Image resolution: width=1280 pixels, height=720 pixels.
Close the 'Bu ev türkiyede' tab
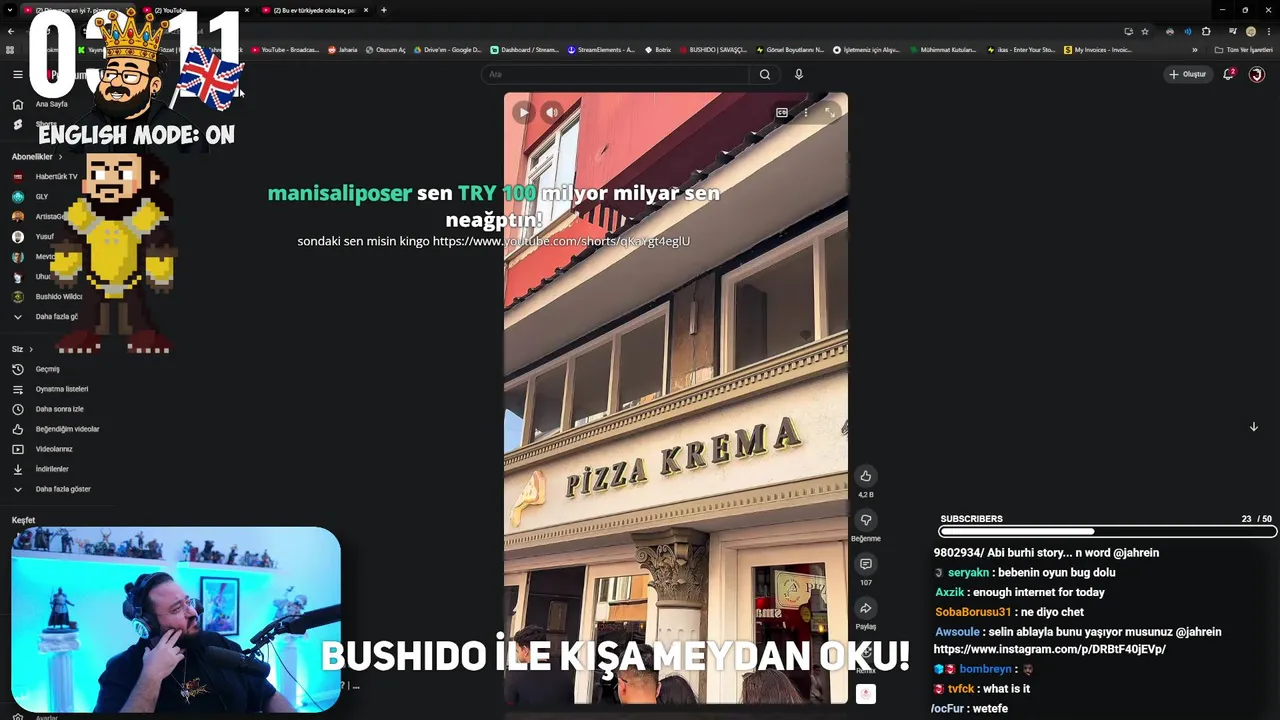[x=366, y=10]
